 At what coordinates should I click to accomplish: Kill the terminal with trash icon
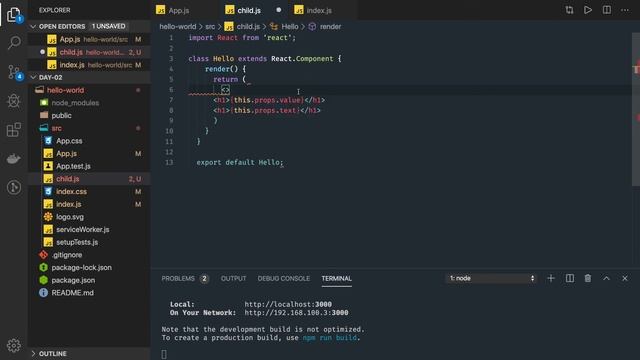tap(588, 278)
